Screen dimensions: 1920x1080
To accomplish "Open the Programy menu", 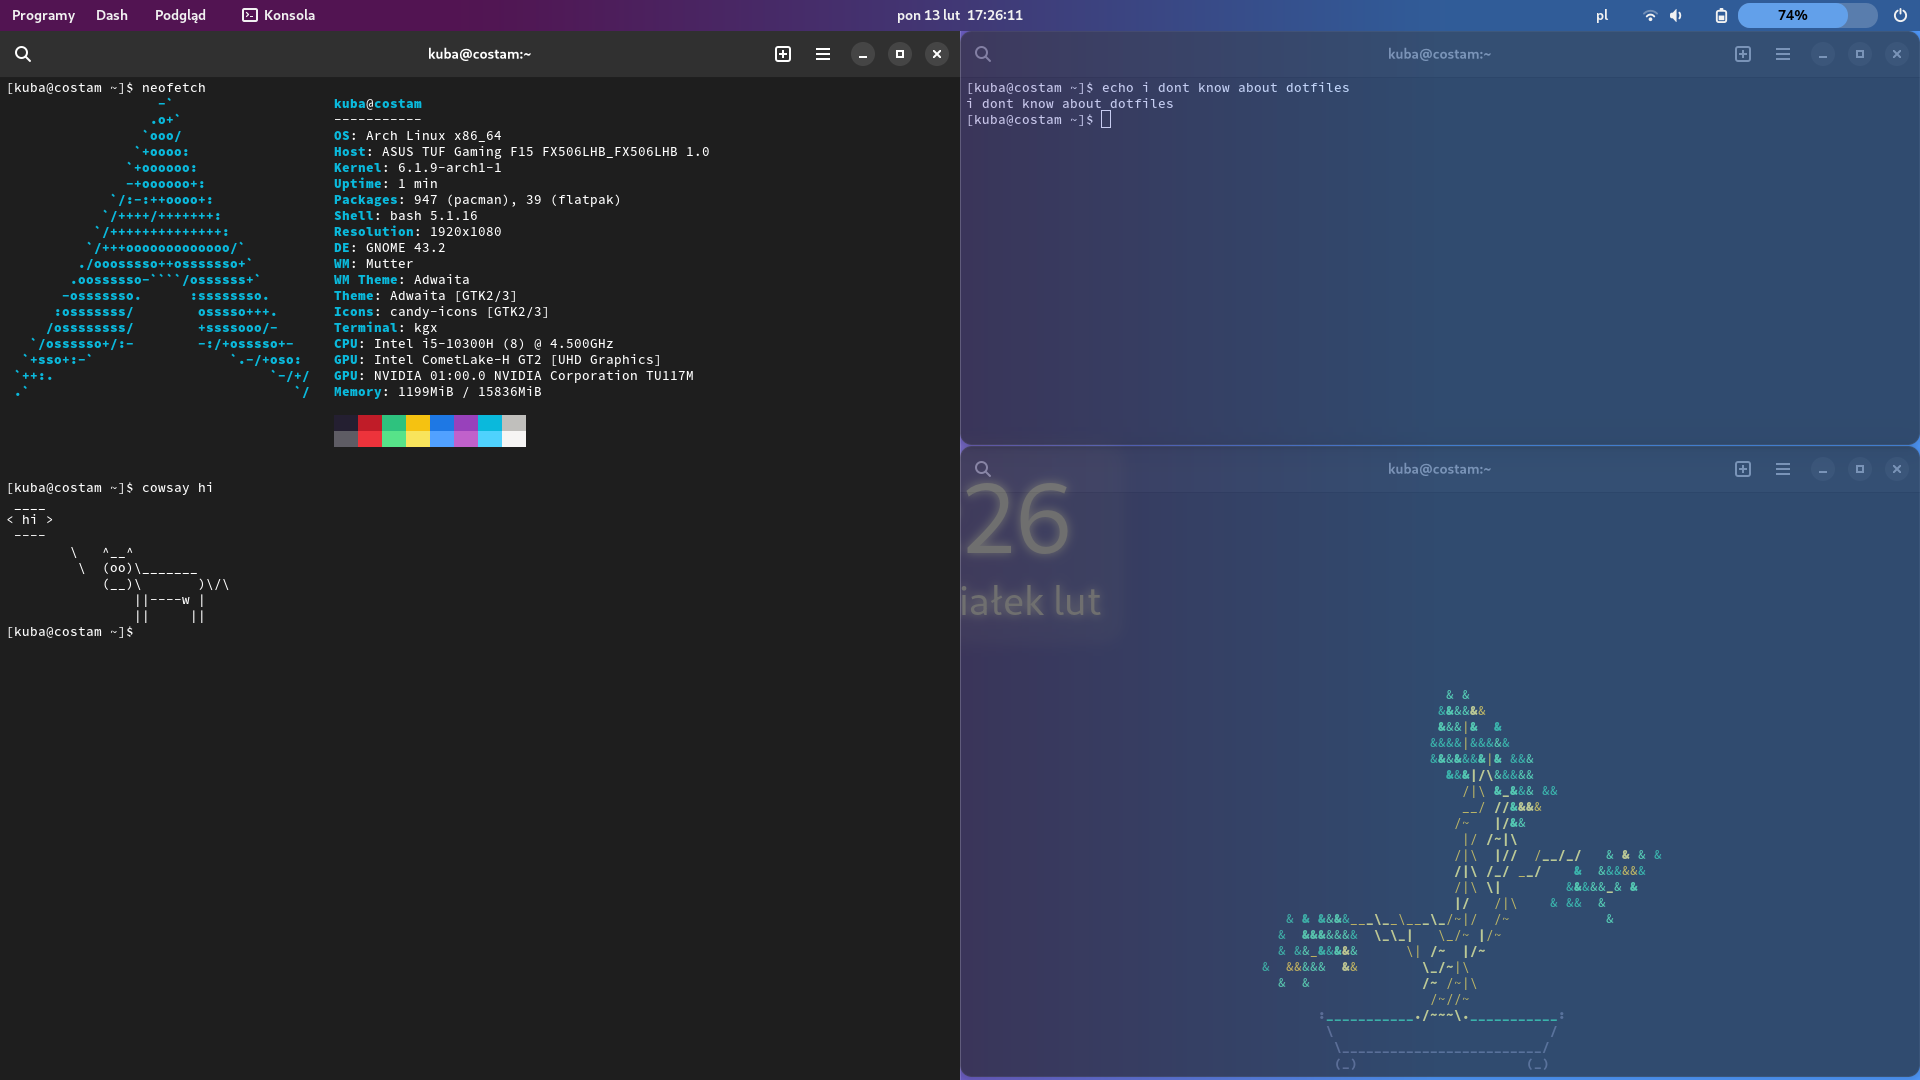I will click(x=43, y=15).
